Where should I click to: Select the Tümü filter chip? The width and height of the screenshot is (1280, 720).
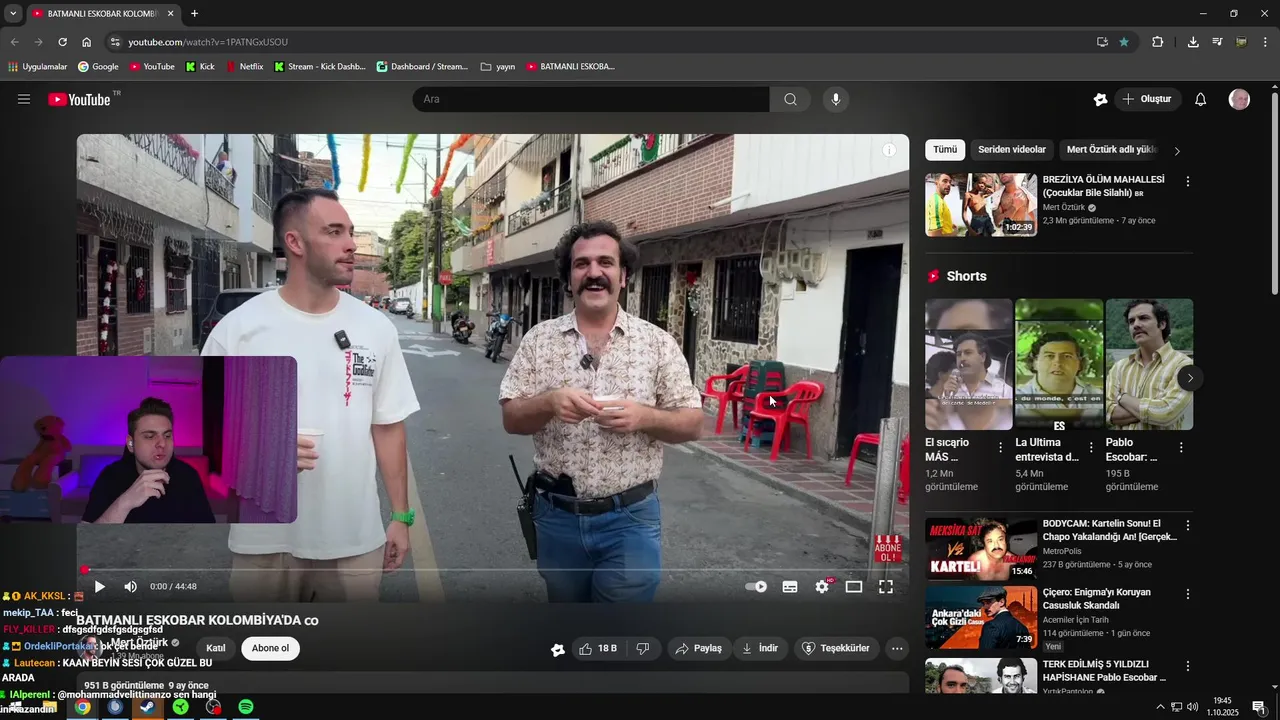pos(945,150)
